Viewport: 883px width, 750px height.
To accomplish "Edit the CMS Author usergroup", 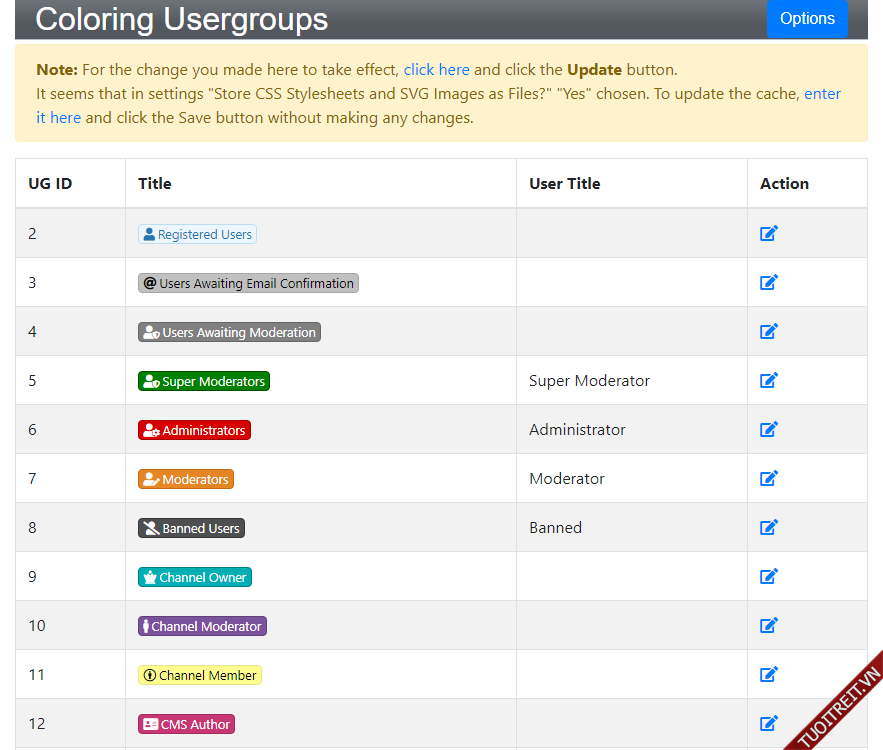I will point(768,724).
